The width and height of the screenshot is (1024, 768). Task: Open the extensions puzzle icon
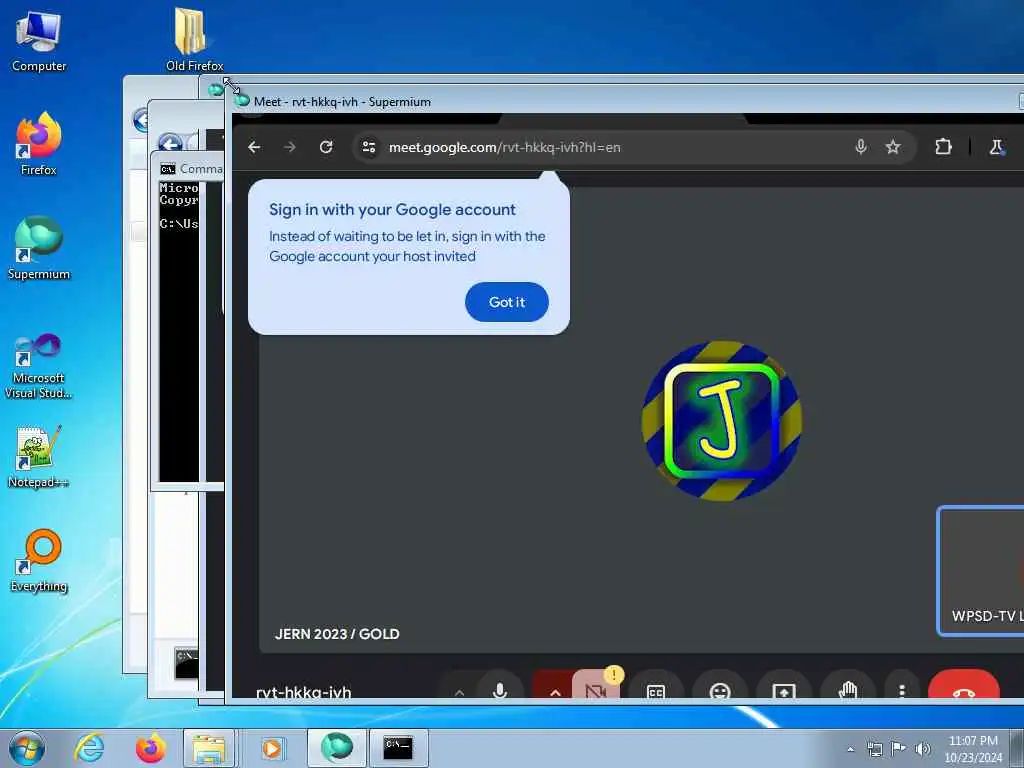coord(943,147)
